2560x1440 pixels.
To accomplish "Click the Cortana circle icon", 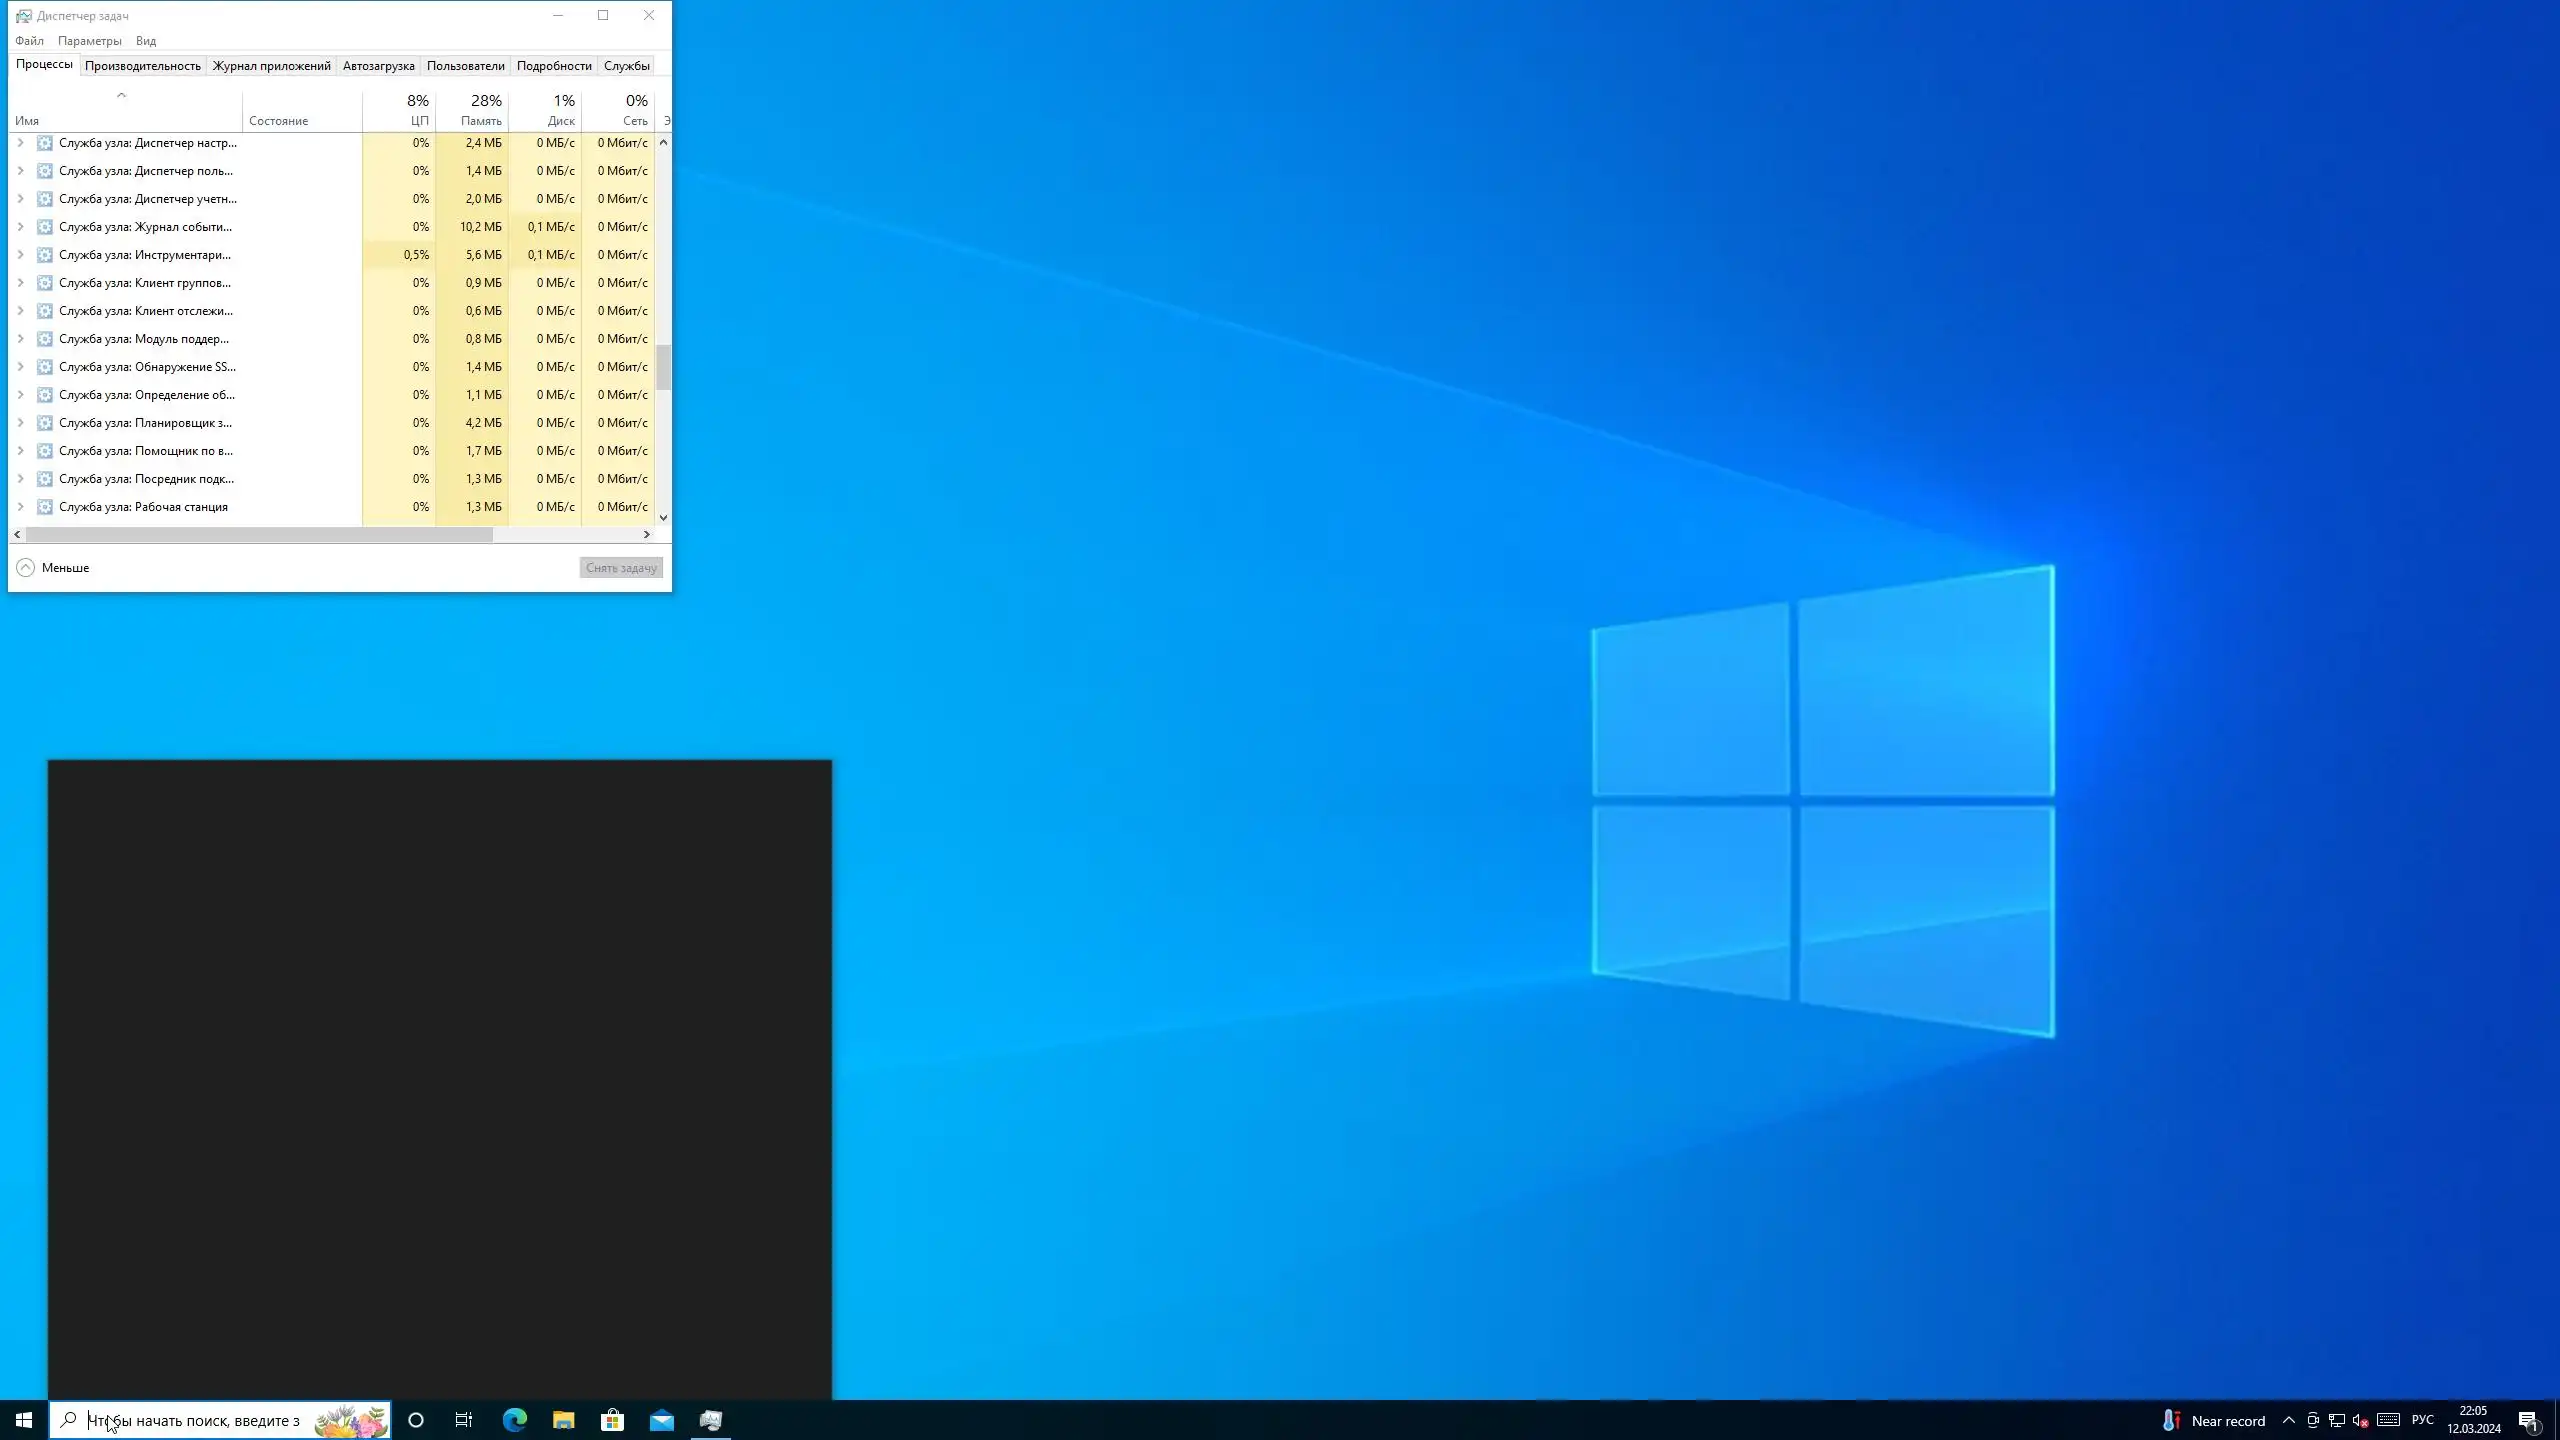I will click(416, 1420).
